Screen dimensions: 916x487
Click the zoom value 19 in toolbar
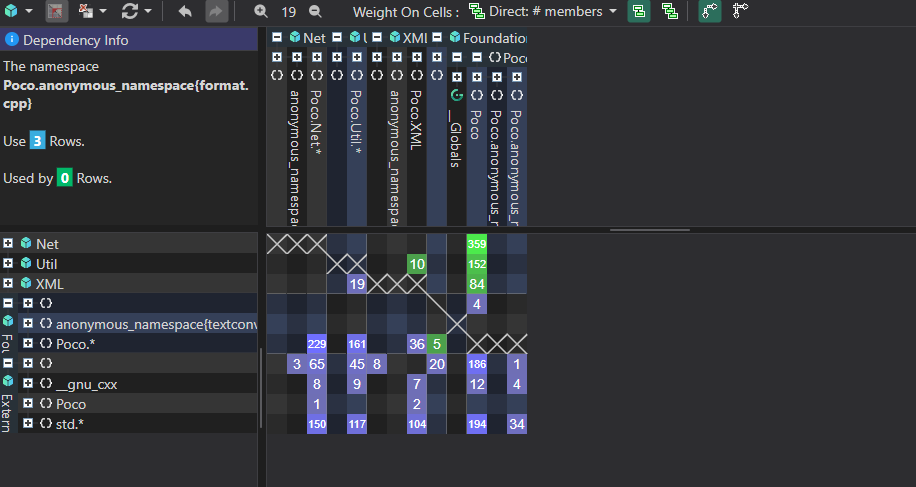click(x=289, y=12)
